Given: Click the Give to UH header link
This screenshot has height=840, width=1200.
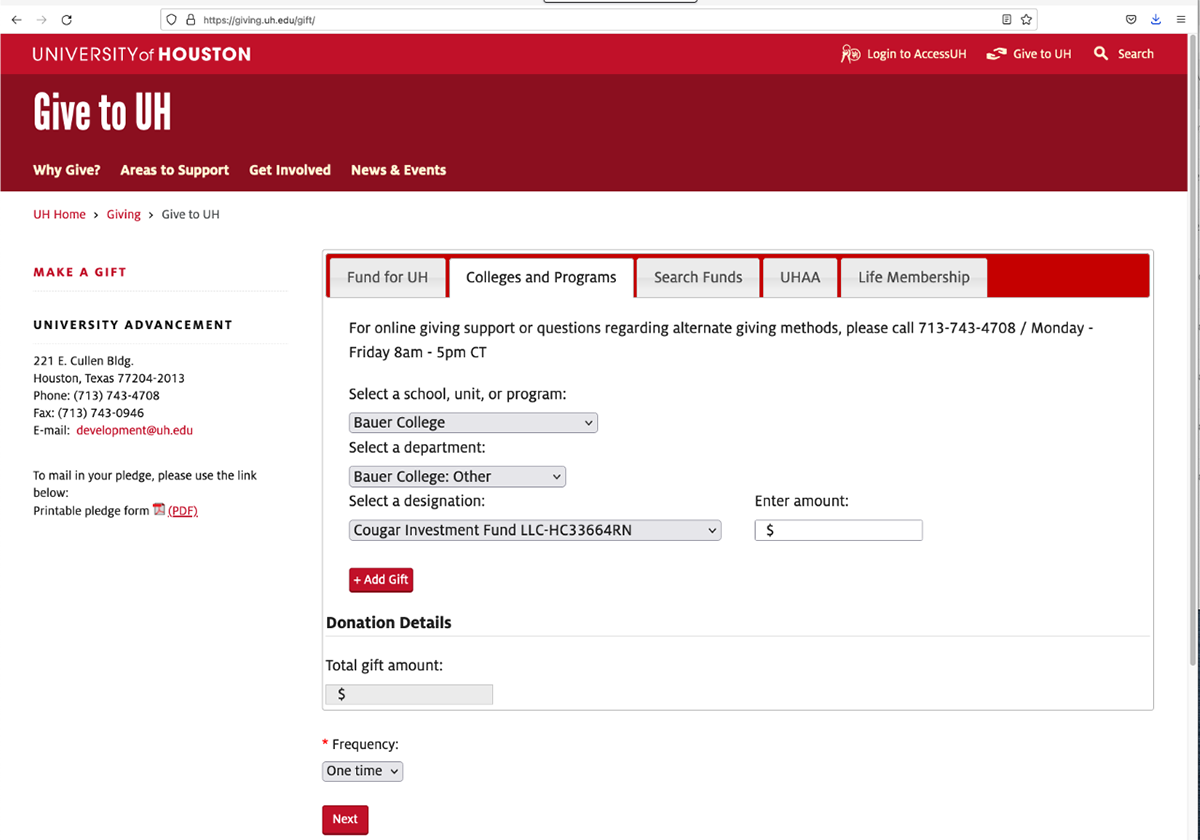Looking at the screenshot, I should 1042,54.
